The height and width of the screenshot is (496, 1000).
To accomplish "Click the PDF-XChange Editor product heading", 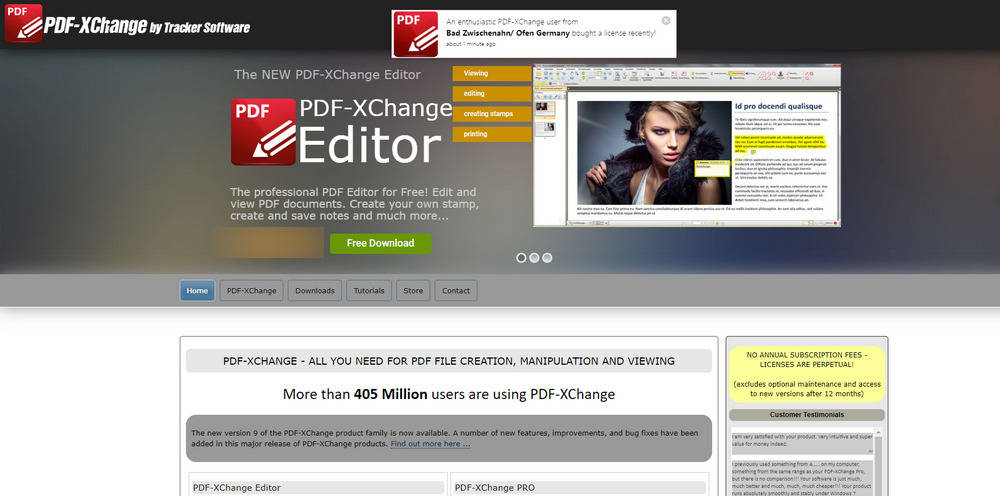I will coord(318,488).
